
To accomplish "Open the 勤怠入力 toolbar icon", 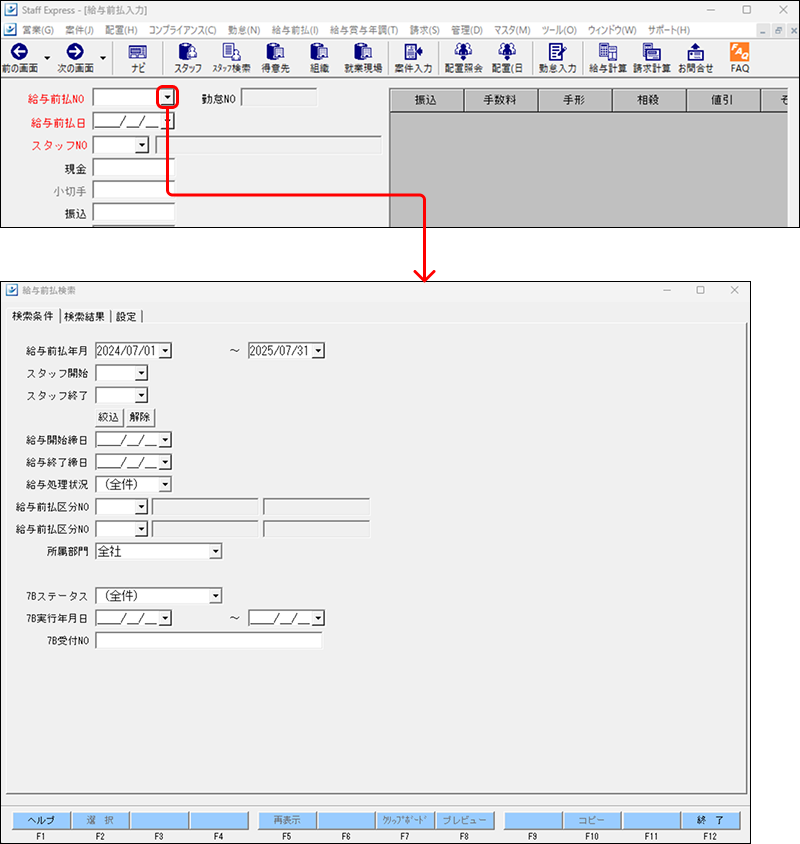I will point(557,57).
